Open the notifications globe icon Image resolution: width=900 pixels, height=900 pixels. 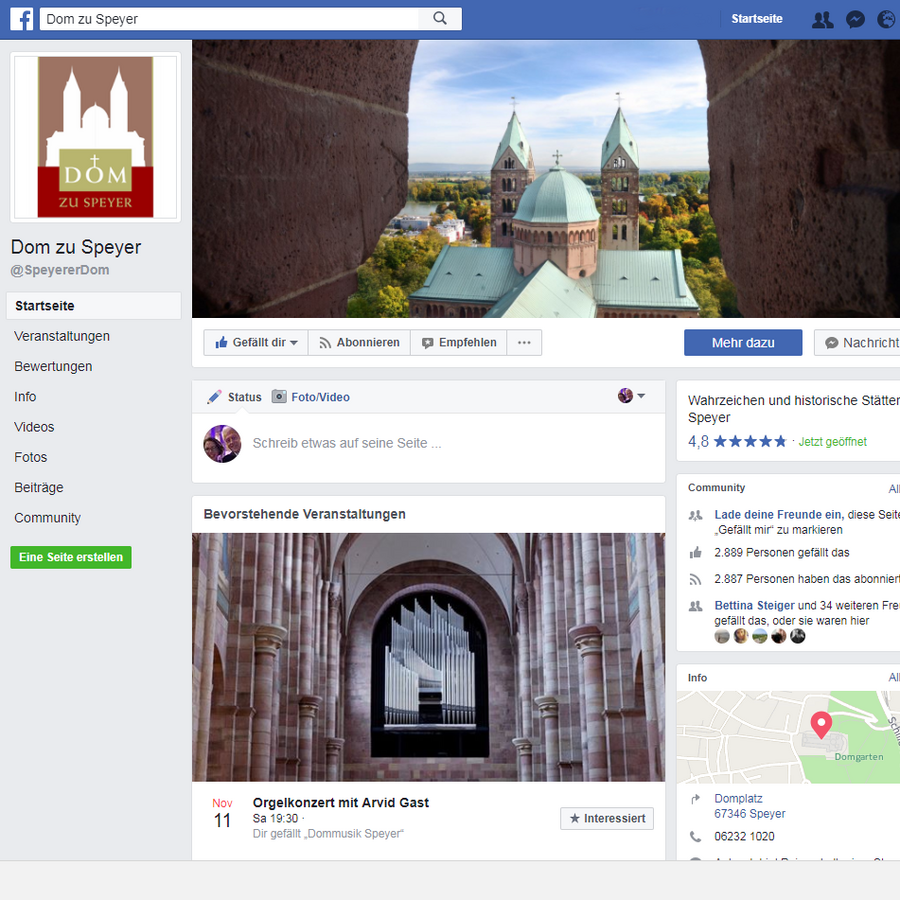886,19
